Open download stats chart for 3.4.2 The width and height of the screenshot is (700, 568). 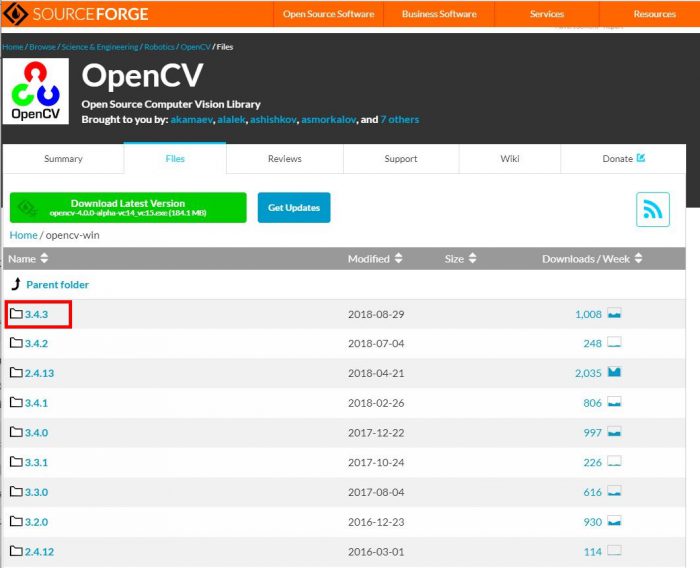click(614, 342)
